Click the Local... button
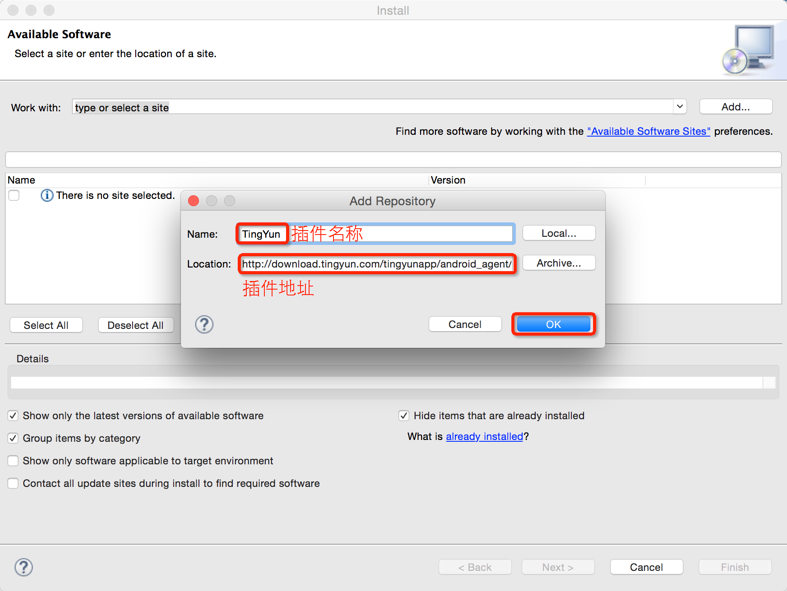Image resolution: width=787 pixels, height=591 pixels. pos(558,233)
